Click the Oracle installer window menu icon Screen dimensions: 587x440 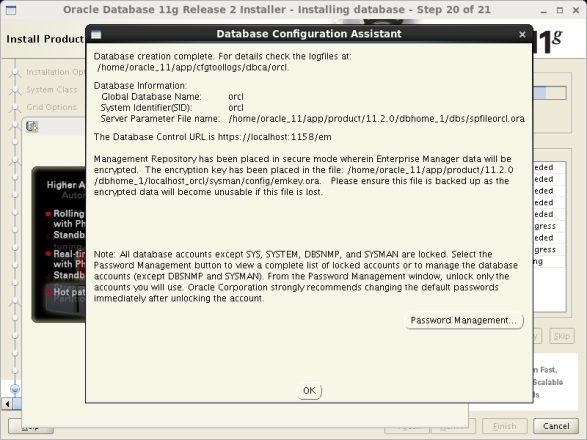(x=11, y=10)
